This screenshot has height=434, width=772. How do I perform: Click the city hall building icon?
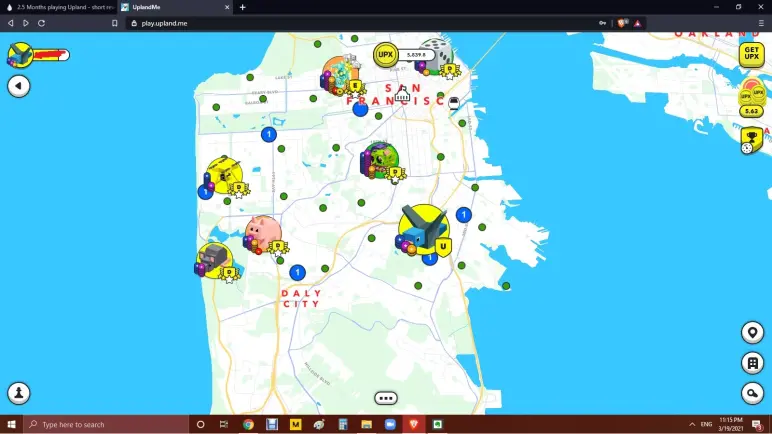tap(402, 94)
